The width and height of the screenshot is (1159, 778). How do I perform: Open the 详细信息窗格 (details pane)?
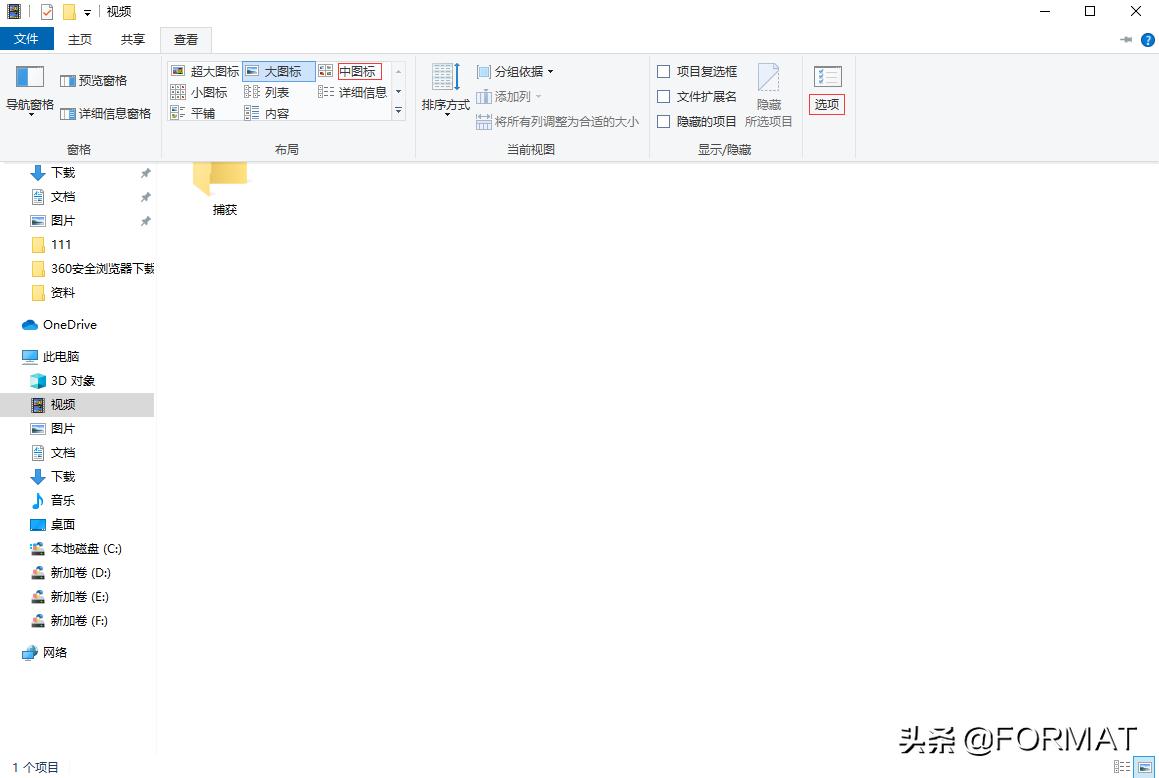103,112
